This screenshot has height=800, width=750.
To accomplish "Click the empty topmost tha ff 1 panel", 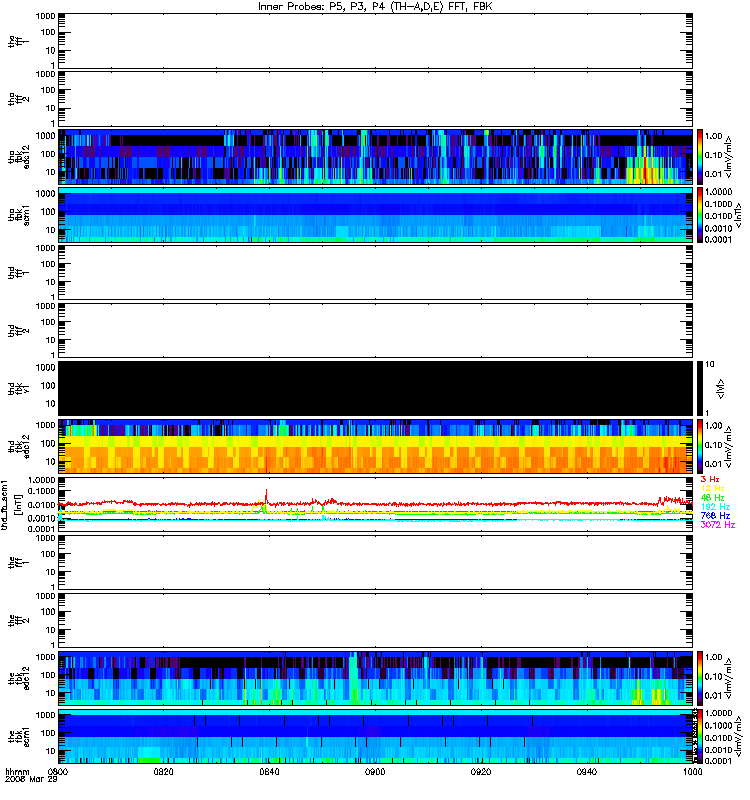I will click(x=376, y=41).
